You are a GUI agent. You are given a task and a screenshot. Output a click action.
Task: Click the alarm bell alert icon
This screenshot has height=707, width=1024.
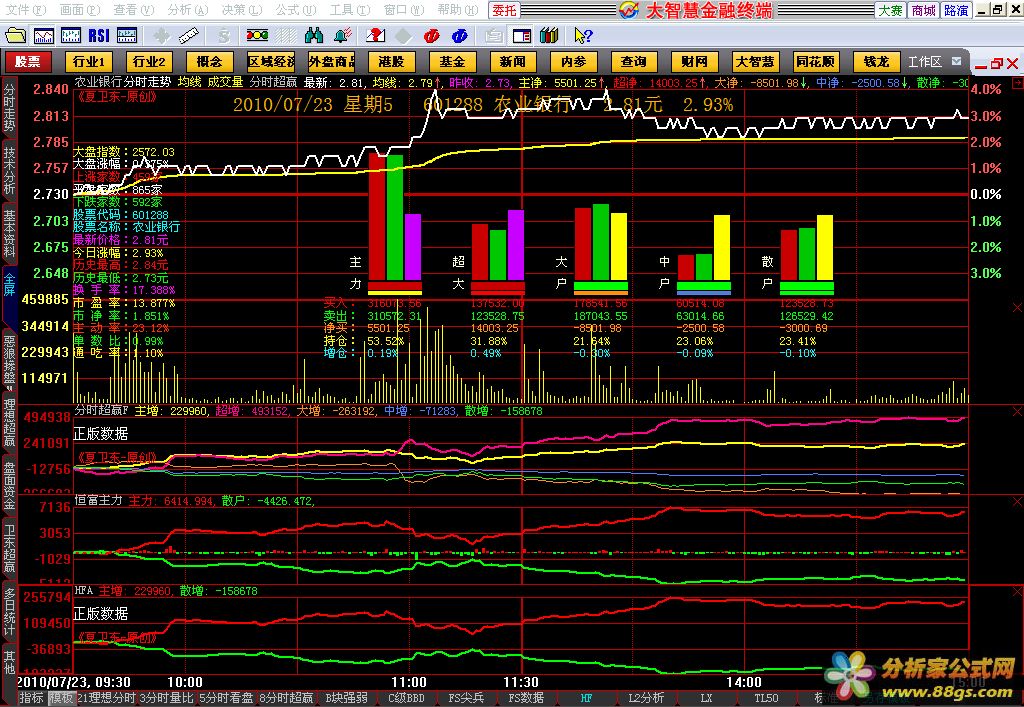[342, 35]
